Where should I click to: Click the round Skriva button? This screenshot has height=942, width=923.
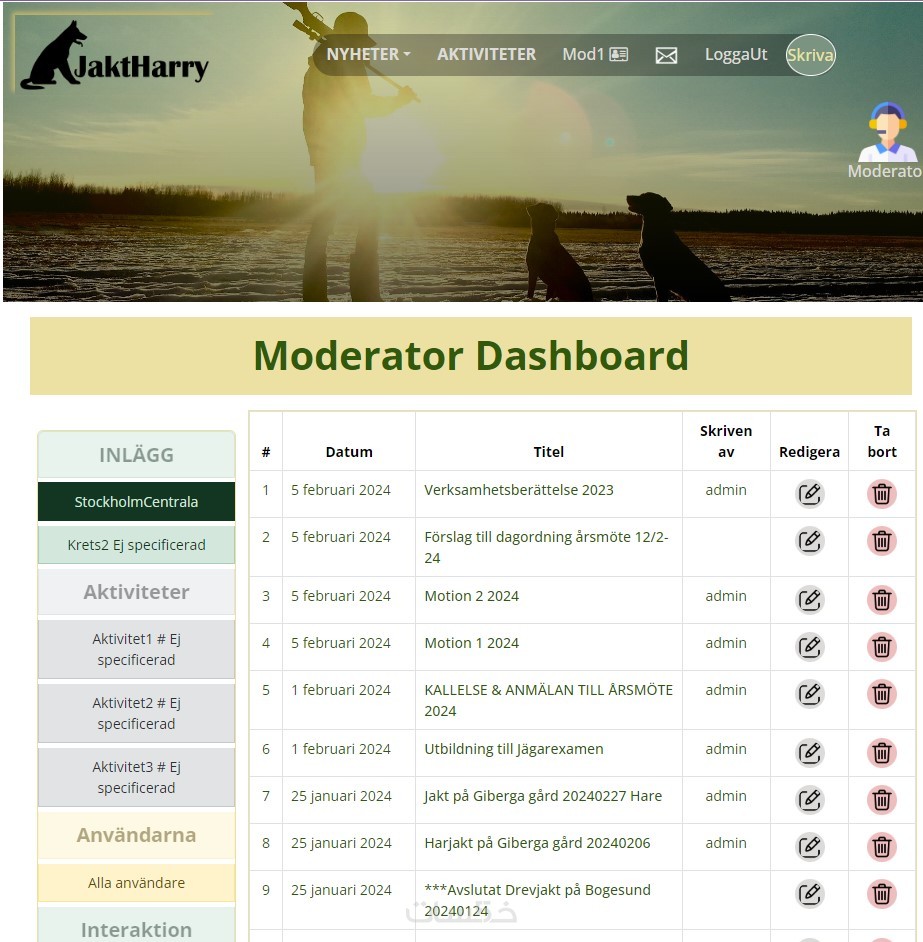pyautogui.click(x=811, y=55)
